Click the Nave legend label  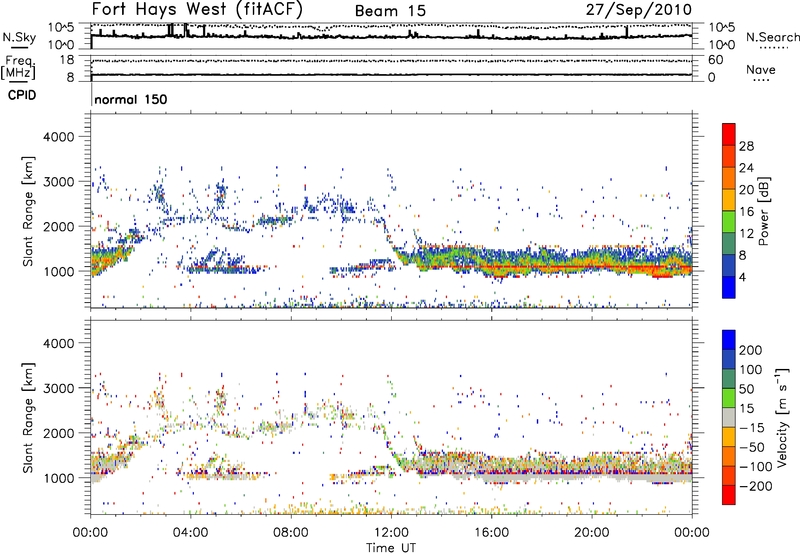click(x=761, y=69)
